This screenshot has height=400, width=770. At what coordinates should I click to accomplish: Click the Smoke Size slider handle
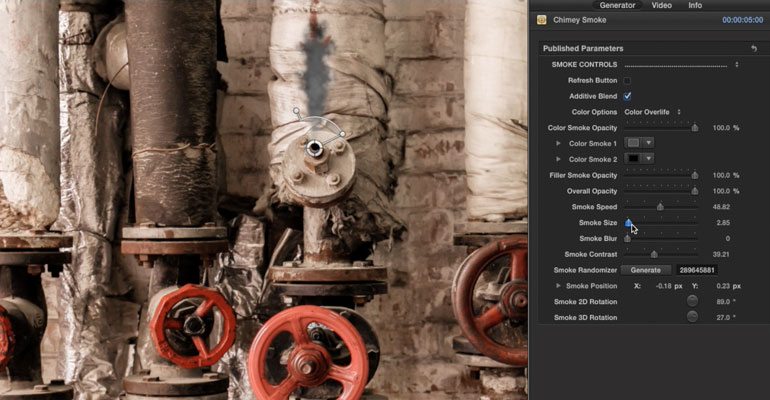pyautogui.click(x=628, y=223)
